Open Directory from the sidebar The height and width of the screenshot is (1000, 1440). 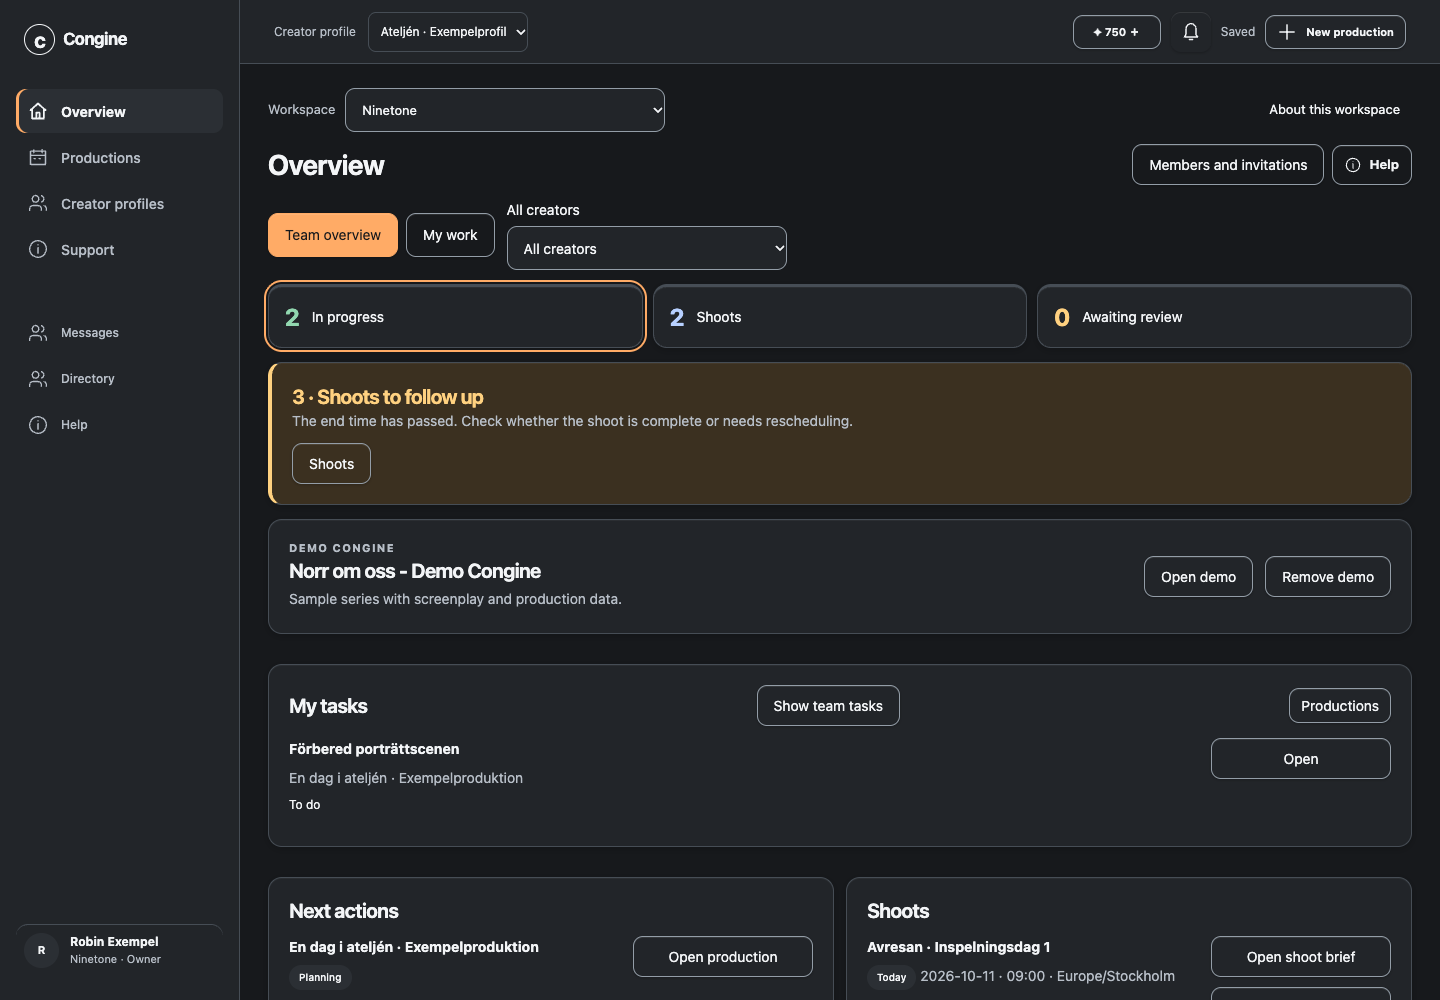click(x=120, y=379)
